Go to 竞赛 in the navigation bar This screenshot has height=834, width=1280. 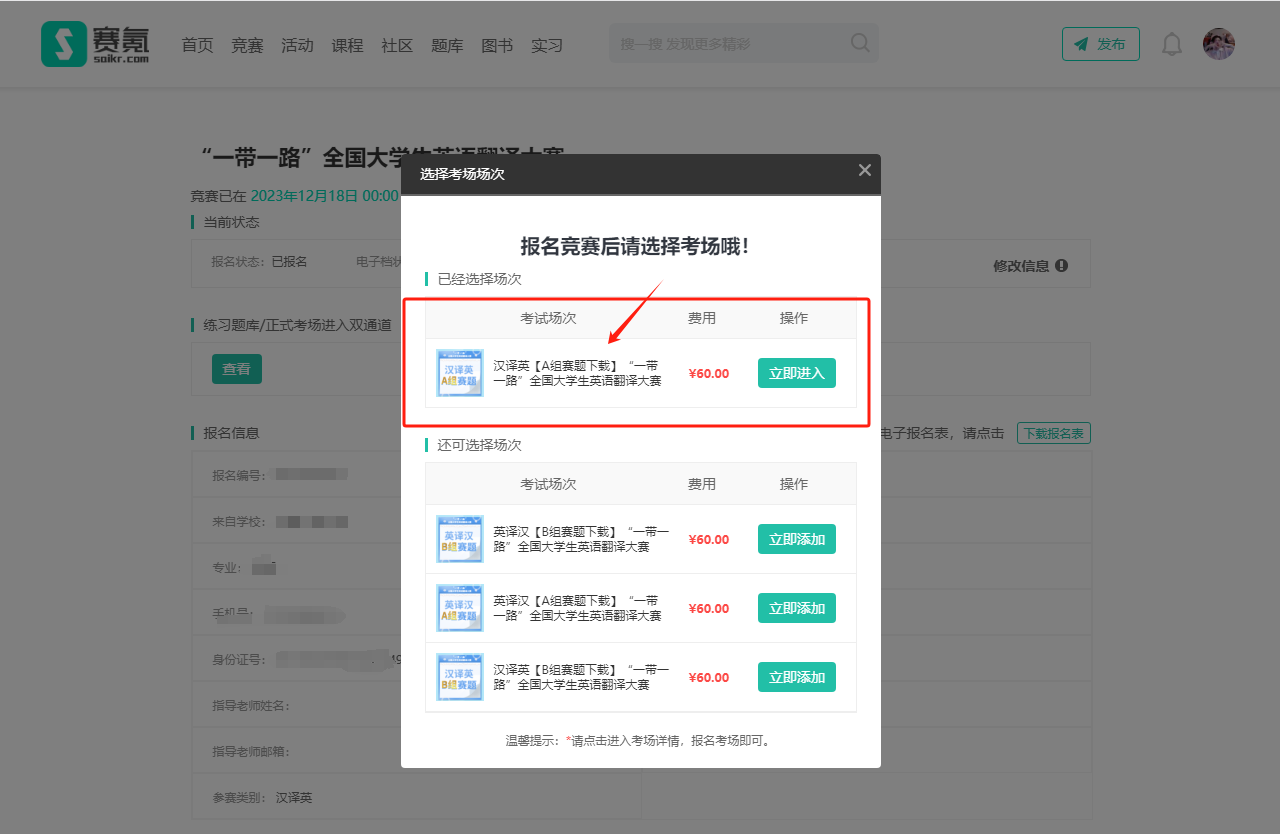pos(247,45)
